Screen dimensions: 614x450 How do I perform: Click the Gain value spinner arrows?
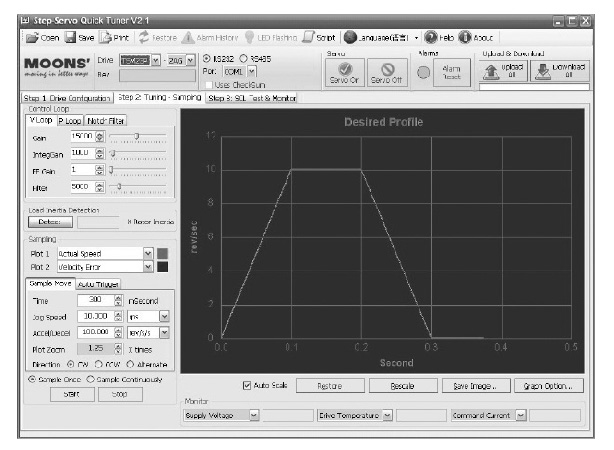[x=100, y=137]
